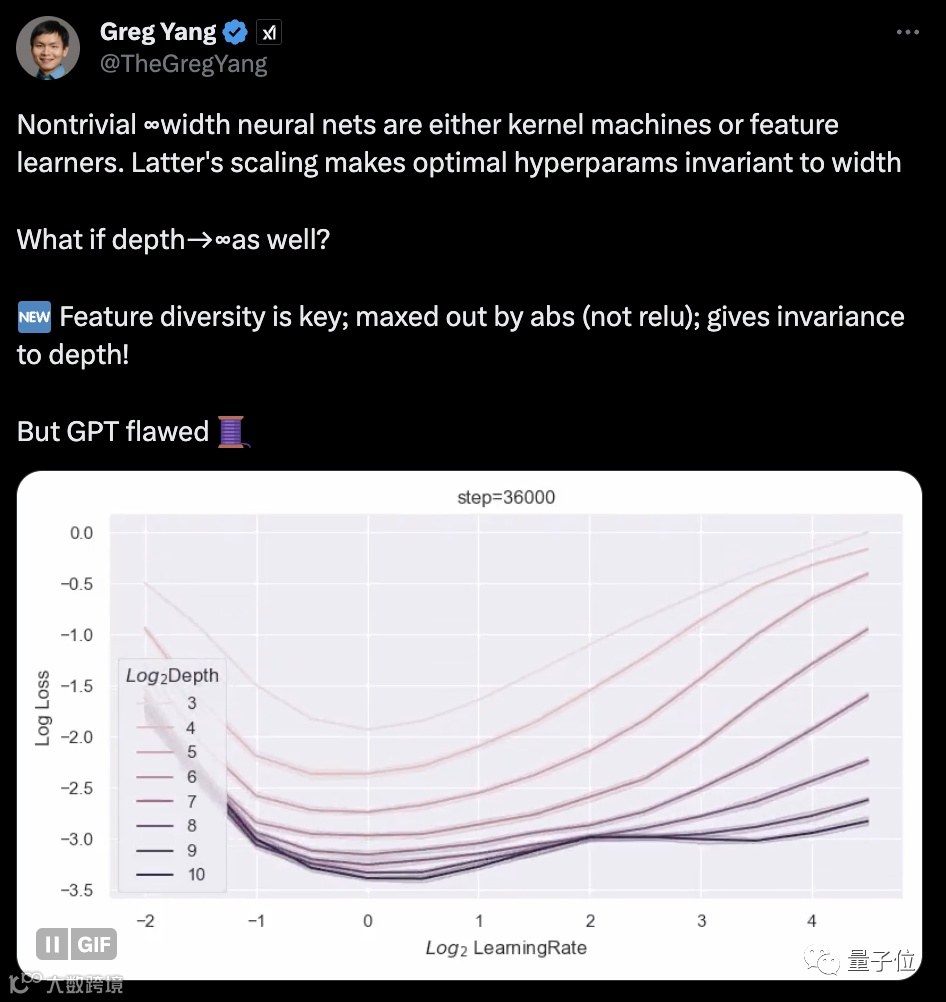Click the xAI affiliation badge
The height and width of the screenshot is (1002, 946).
click(269, 33)
